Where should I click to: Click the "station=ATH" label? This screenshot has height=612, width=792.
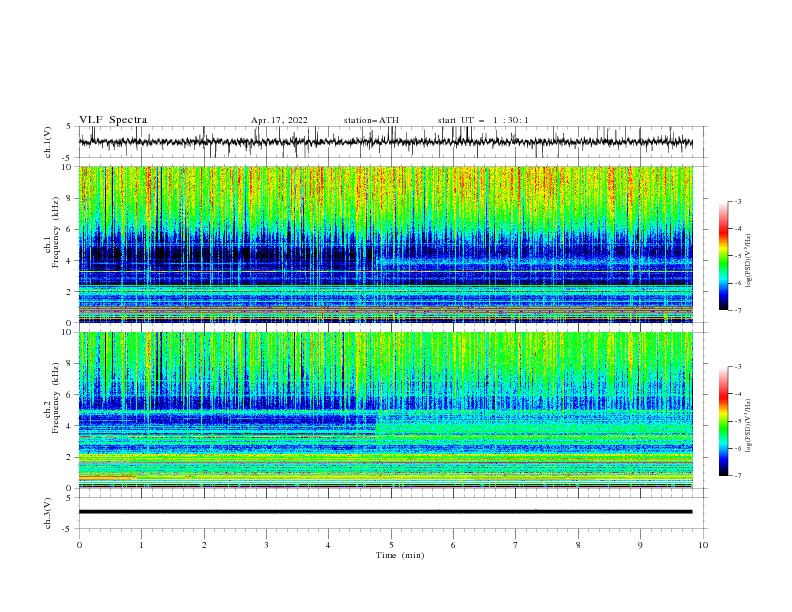[x=371, y=120]
